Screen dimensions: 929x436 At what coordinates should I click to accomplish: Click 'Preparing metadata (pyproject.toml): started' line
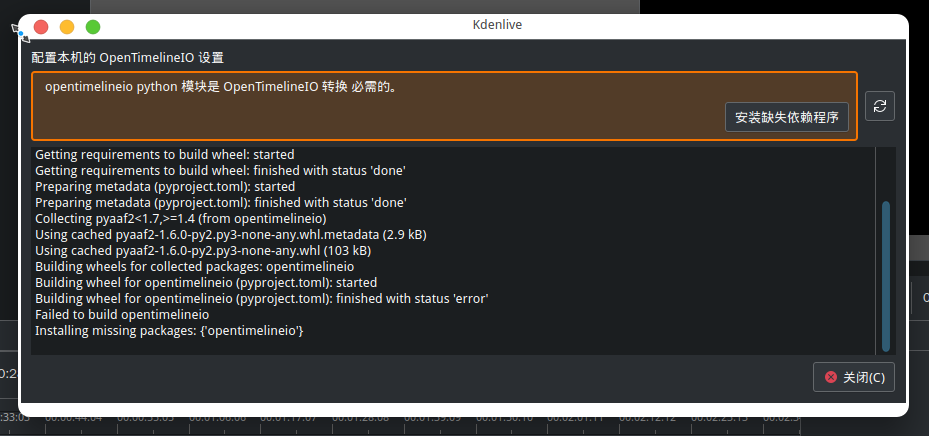click(x=165, y=187)
